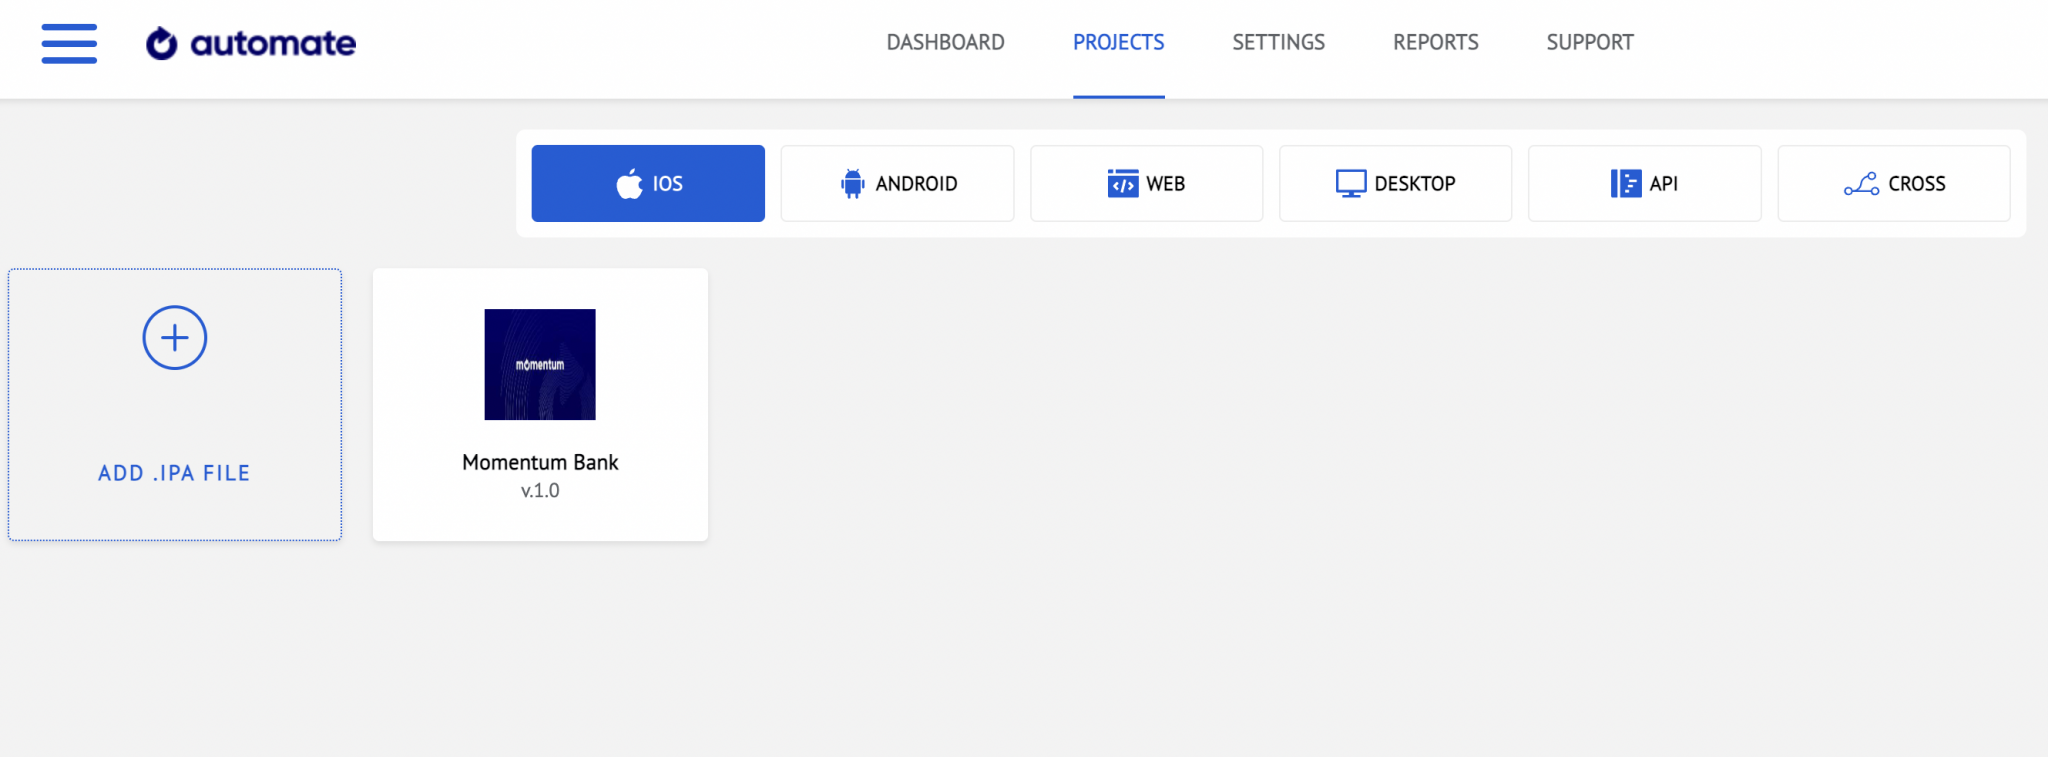Switch to the Android platform tab
The image size is (2048, 757).
(x=897, y=184)
